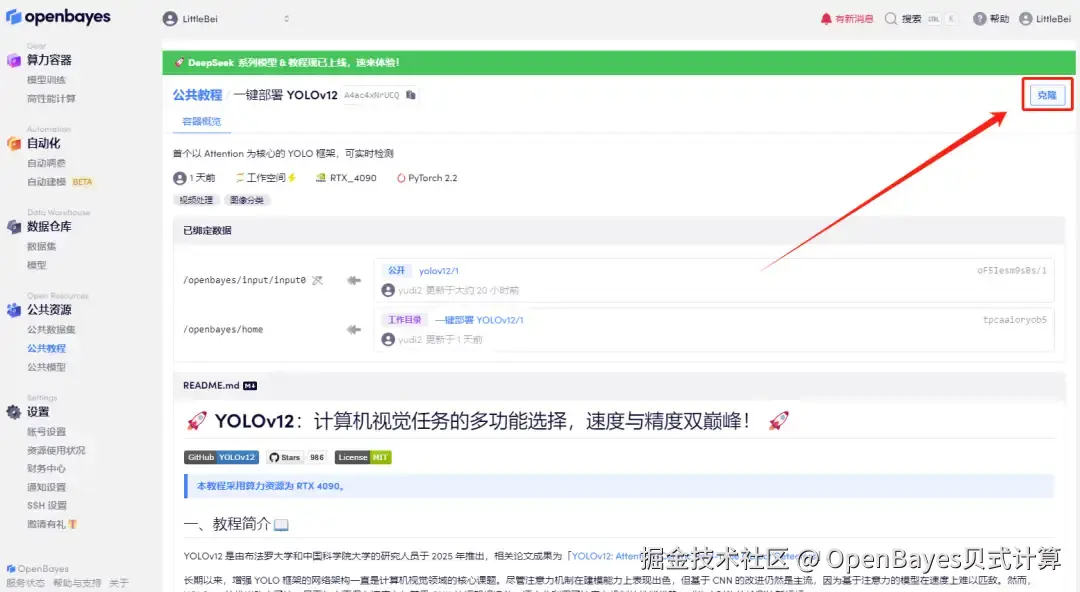Open 通知设置 in sidebar

tap(46, 487)
